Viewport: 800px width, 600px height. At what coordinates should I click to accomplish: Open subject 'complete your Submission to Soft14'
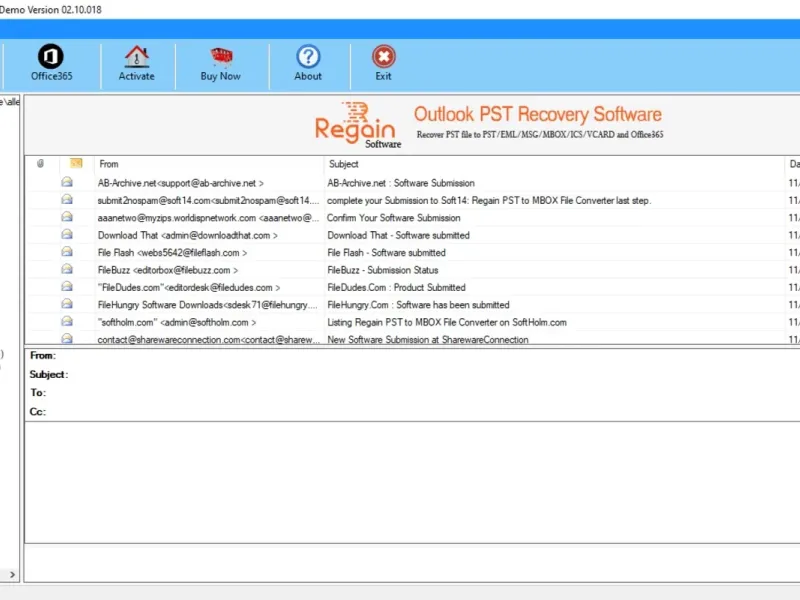(x=489, y=201)
